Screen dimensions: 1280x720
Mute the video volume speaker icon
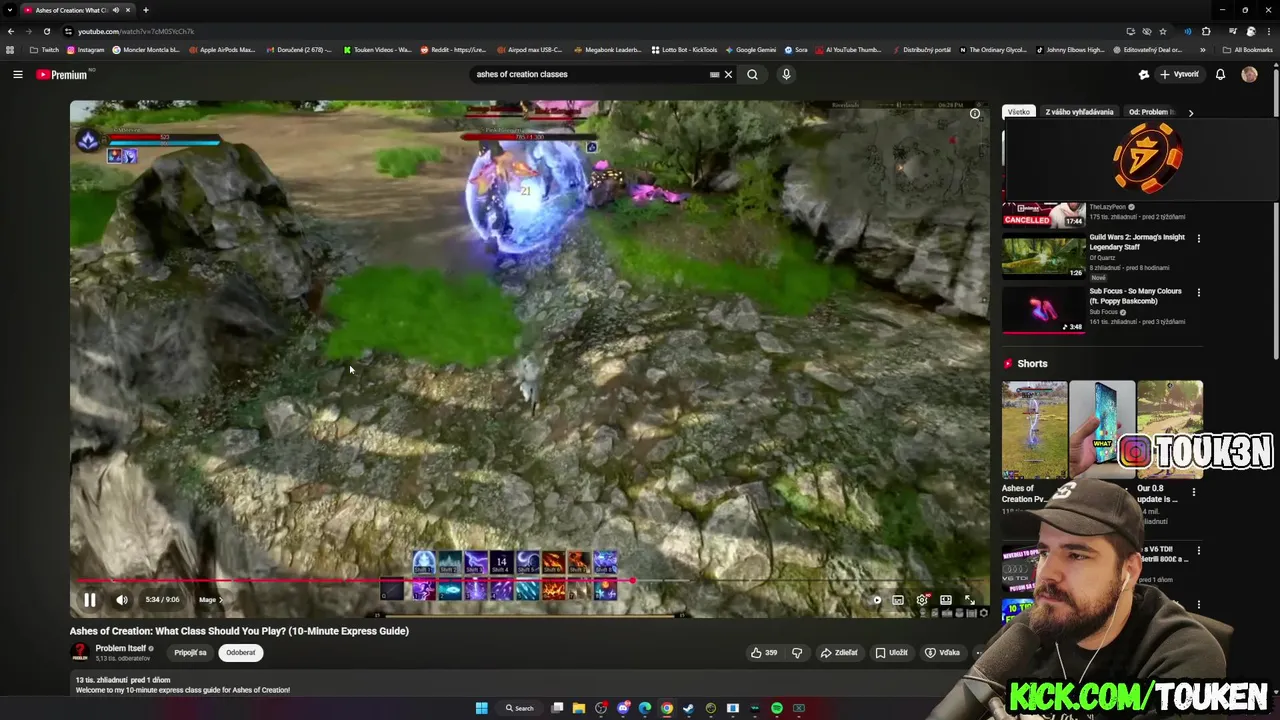(122, 600)
